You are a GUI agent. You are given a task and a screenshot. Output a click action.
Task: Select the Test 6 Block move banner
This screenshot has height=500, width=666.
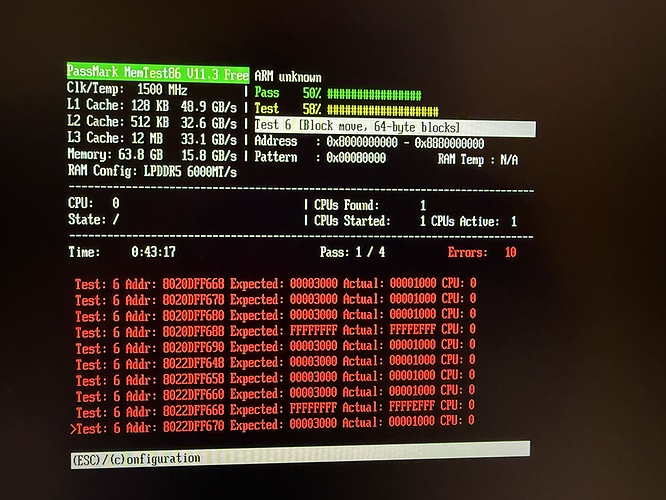coord(395,127)
